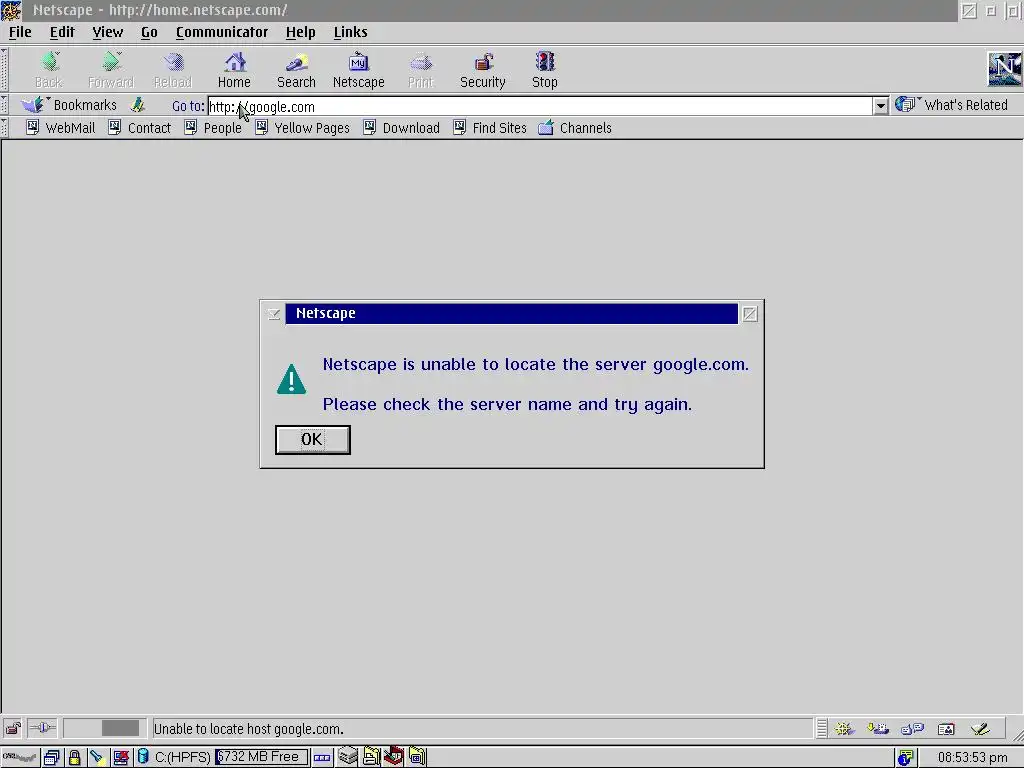Screen dimensions: 1024x768
Task: Go to the Home page icon
Action: (x=234, y=70)
